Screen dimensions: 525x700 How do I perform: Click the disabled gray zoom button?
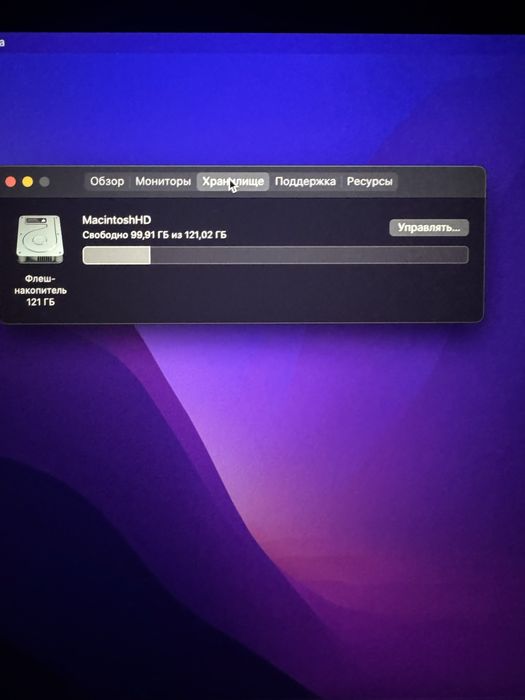point(44,182)
